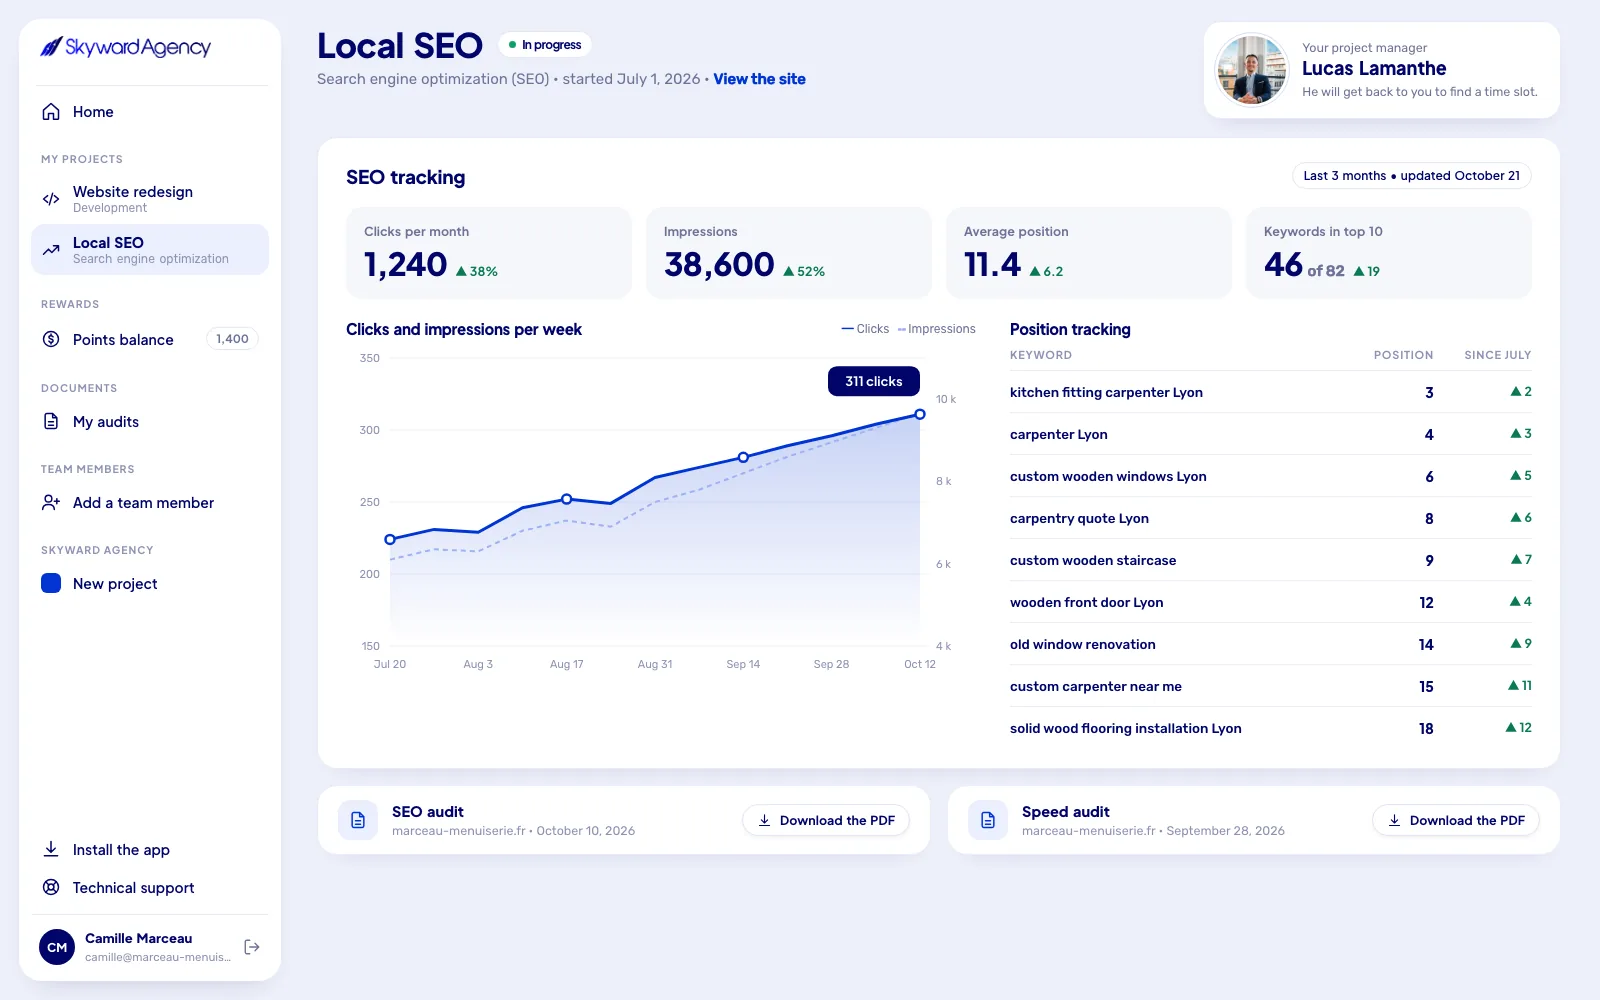The height and width of the screenshot is (1000, 1600).
Task: Open the Home house icon
Action: pyautogui.click(x=51, y=112)
